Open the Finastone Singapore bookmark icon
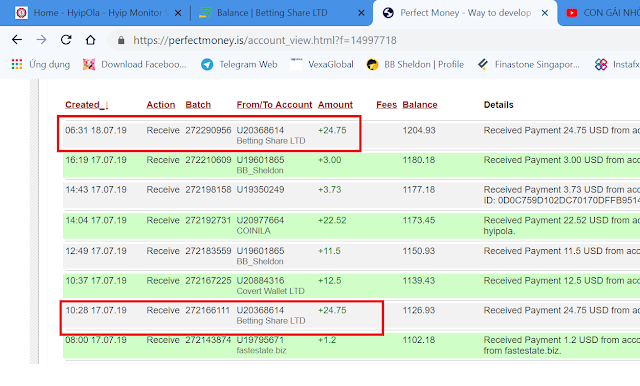640x386 pixels. tap(483, 64)
